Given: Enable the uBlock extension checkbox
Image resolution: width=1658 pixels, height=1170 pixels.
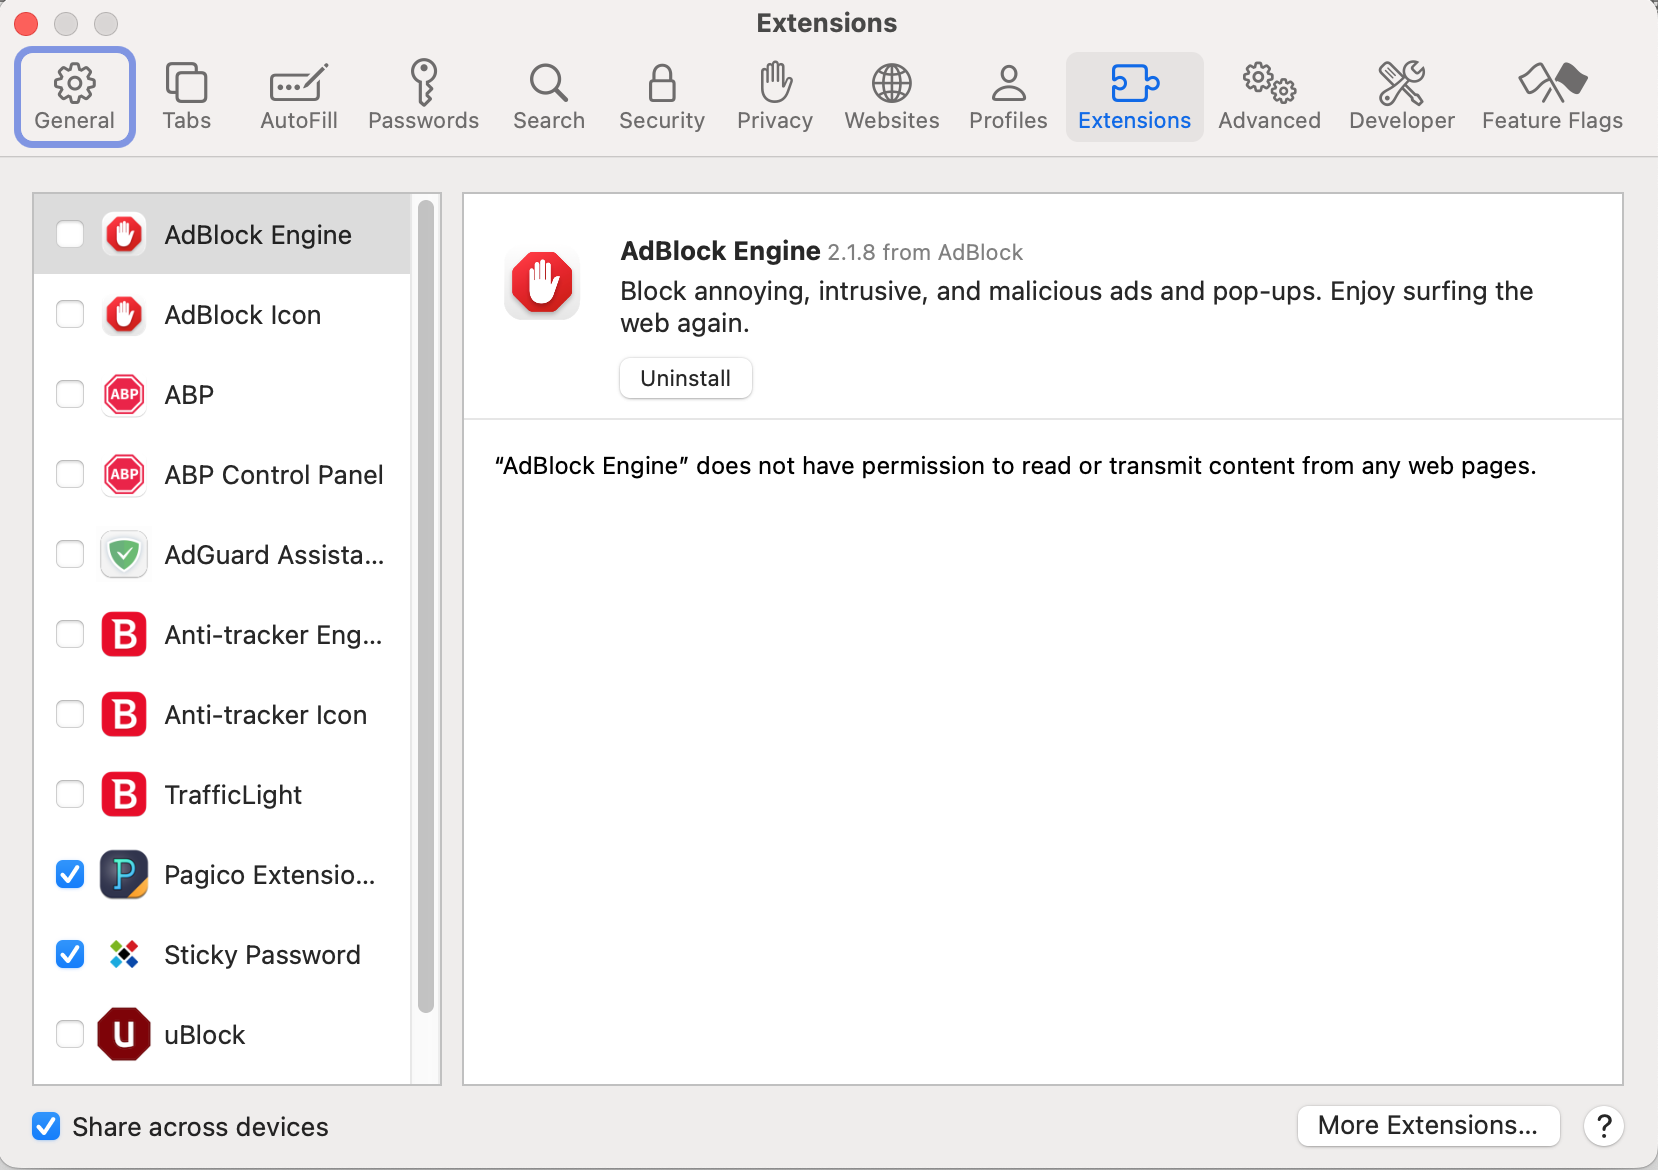Looking at the screenshot, I should [70, 1034].
